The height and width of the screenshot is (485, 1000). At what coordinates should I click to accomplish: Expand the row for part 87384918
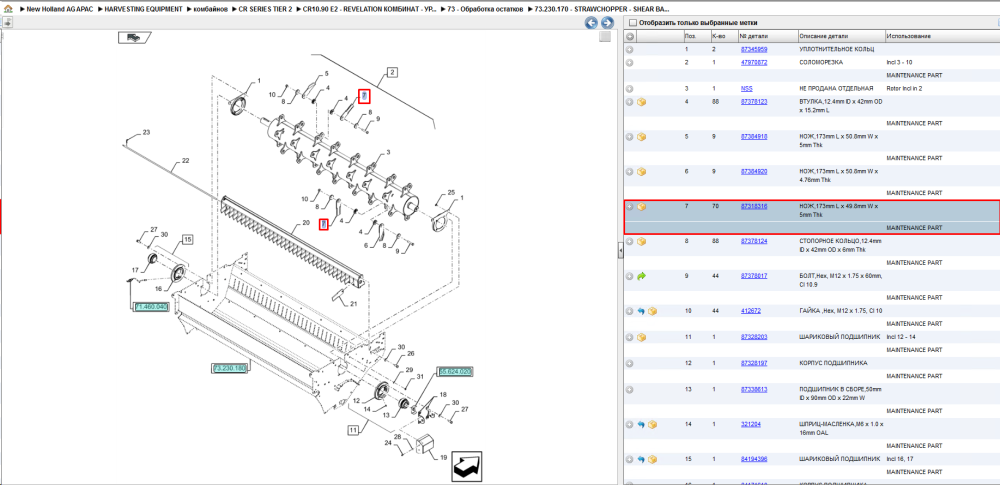tap(629, 137)
